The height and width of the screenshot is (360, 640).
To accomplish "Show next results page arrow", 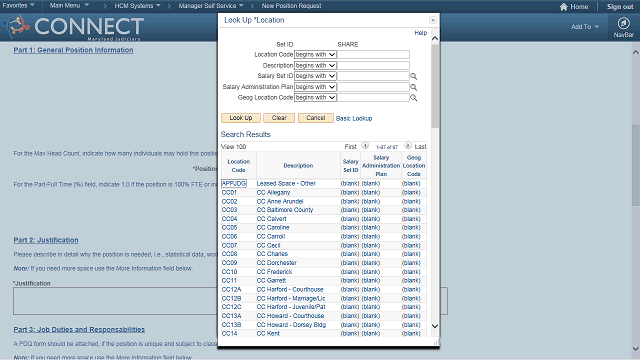I will 407,146.
